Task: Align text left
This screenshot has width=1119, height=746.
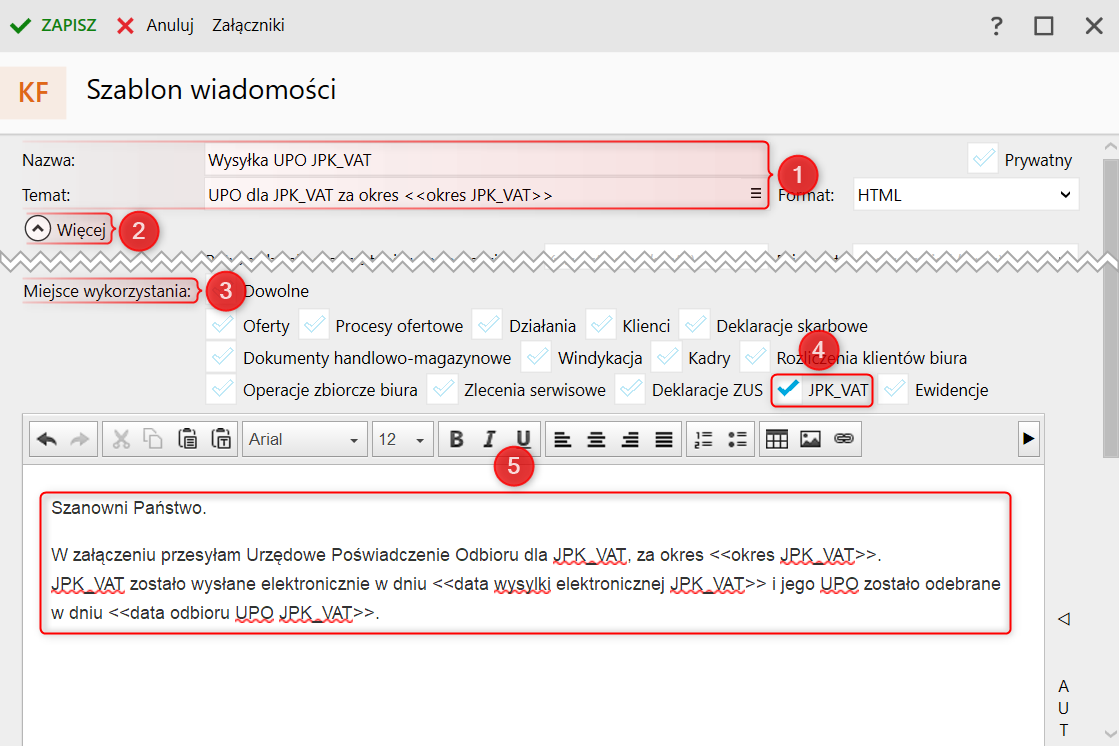Action: coord(563,439)
